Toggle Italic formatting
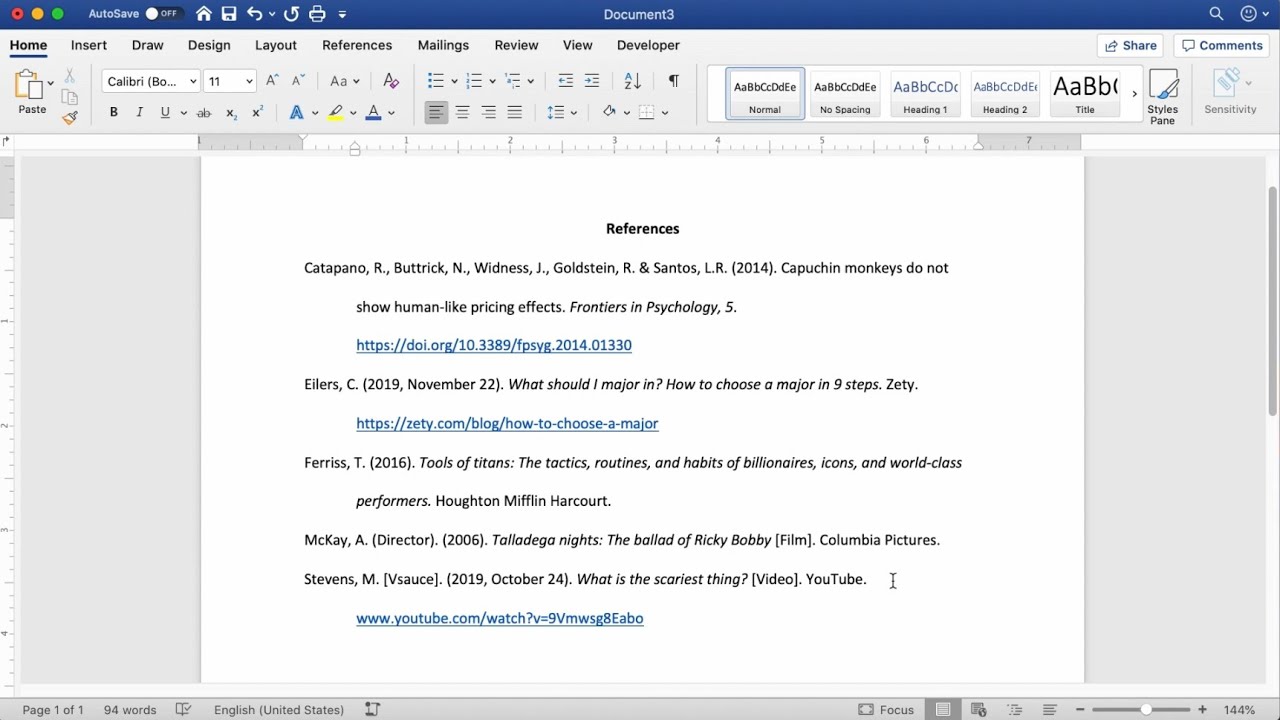This screenshot has width=1280, height=720. (139, 113)
